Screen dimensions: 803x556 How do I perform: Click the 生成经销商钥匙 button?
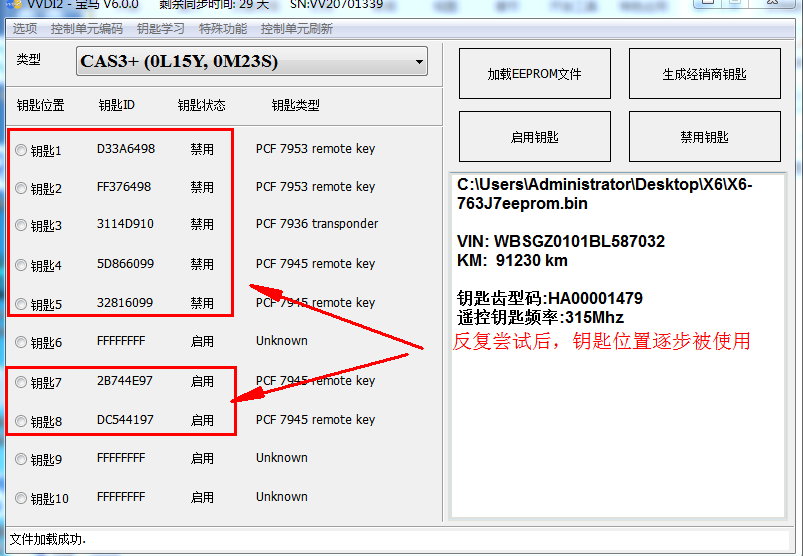click(x=704, y=74)
